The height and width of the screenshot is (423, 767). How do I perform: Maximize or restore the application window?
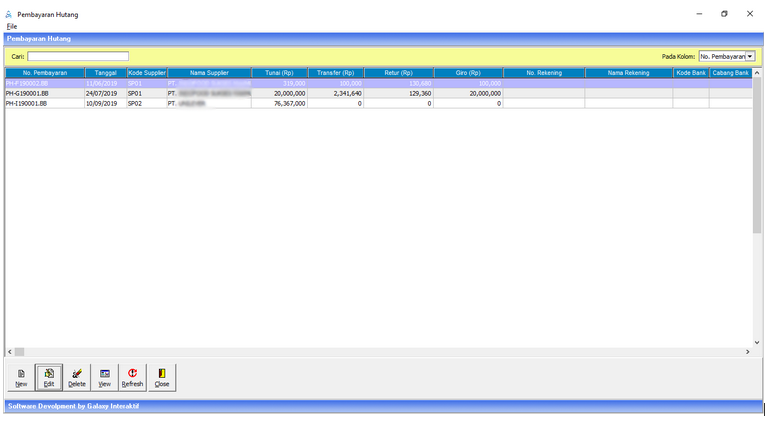[x=724, y=14]
